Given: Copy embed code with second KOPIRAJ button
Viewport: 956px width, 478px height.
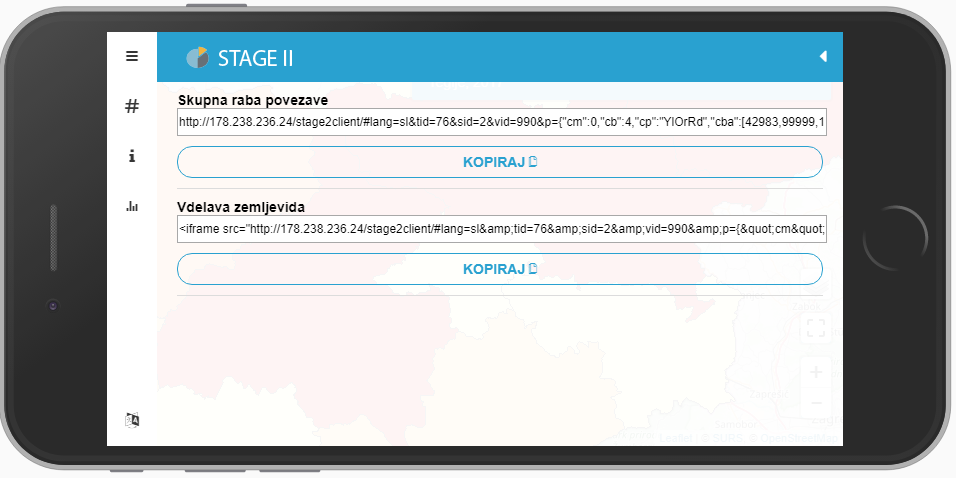Looking at the screenshot, I should (x=500, y=269).
